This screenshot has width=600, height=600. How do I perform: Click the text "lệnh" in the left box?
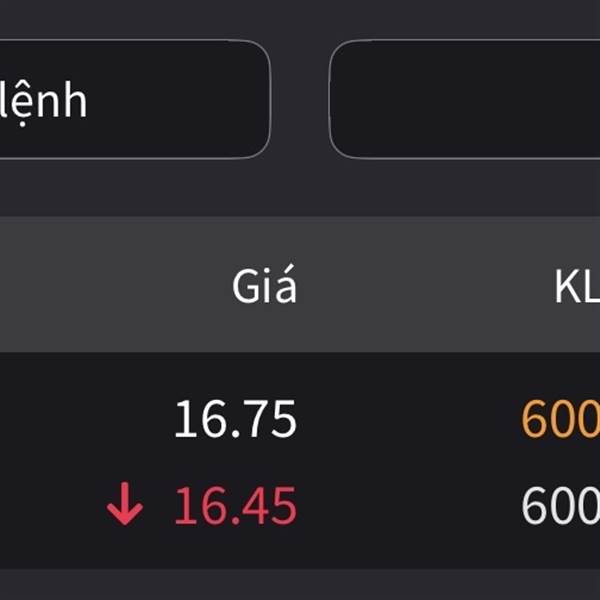[45, 101]
